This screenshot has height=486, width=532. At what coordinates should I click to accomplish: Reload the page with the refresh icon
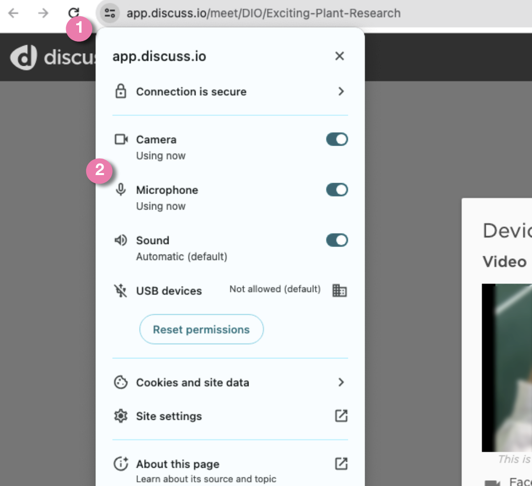coord(74,13)
